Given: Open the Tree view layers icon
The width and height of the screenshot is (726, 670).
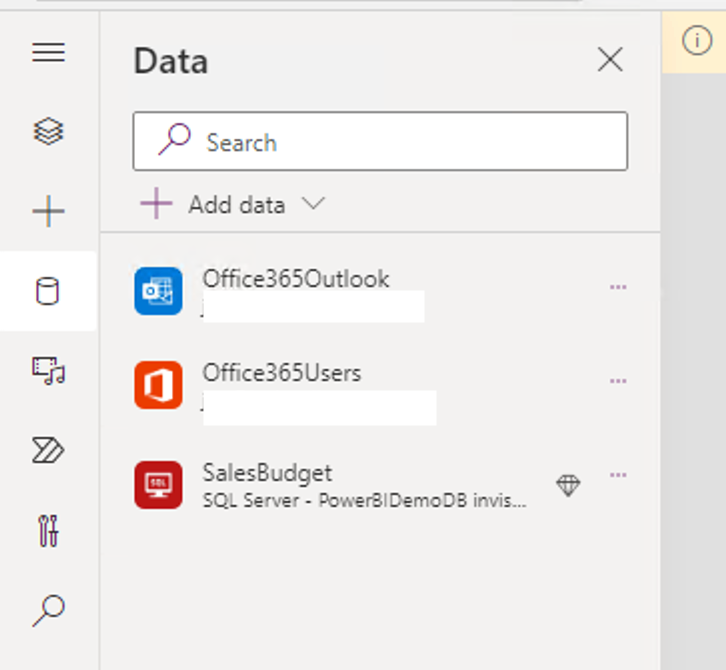Looking at the screenshot, I should [x=48, y=131].
